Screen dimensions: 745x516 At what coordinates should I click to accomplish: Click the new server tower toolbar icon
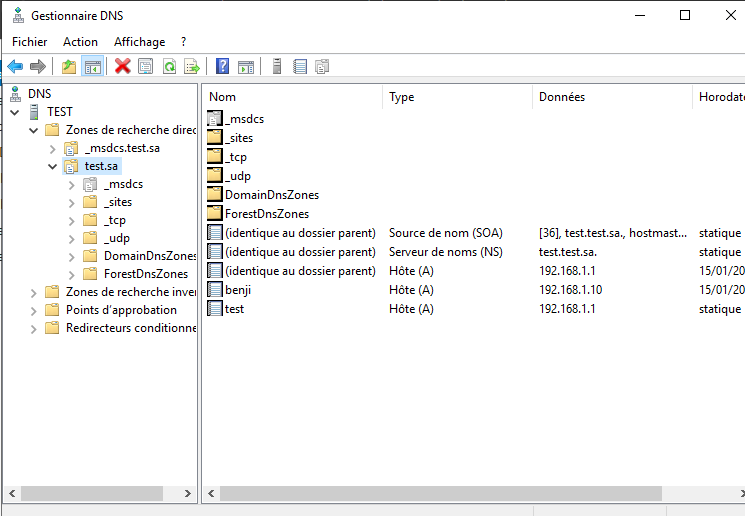(x=276, y=67)
